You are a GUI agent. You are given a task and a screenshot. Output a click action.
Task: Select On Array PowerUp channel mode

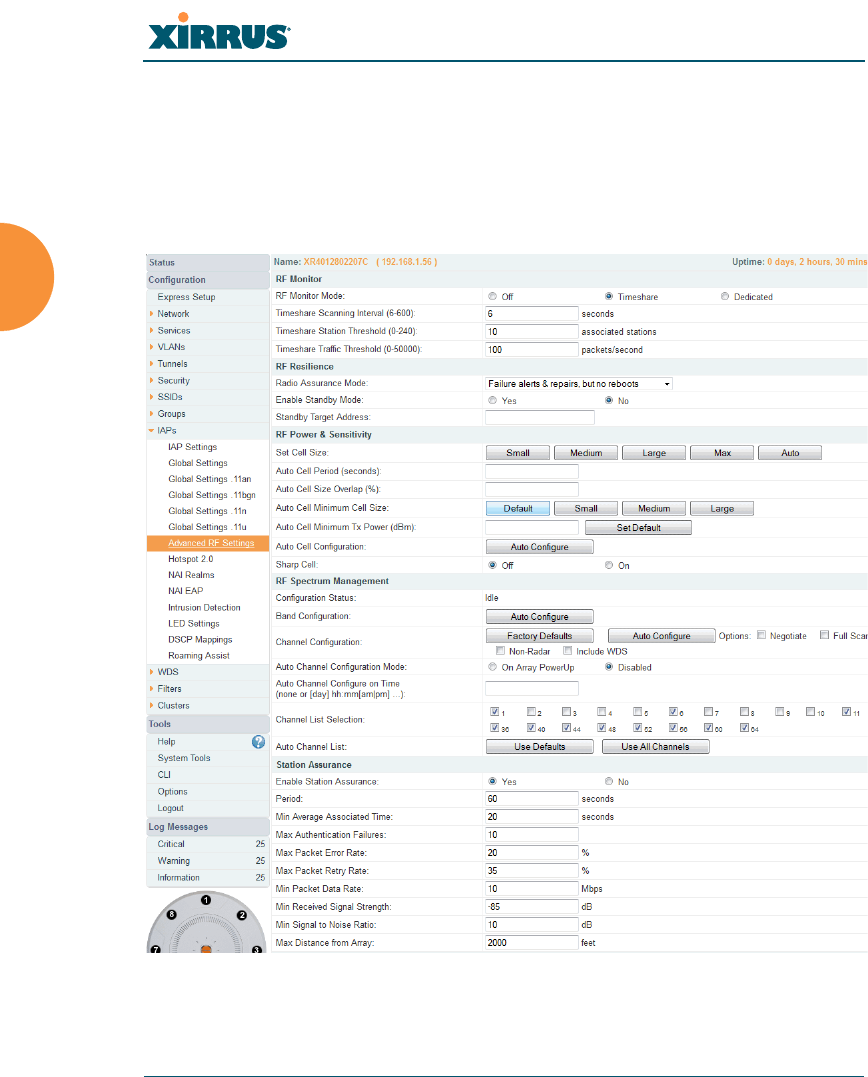(x=492, y=666)
